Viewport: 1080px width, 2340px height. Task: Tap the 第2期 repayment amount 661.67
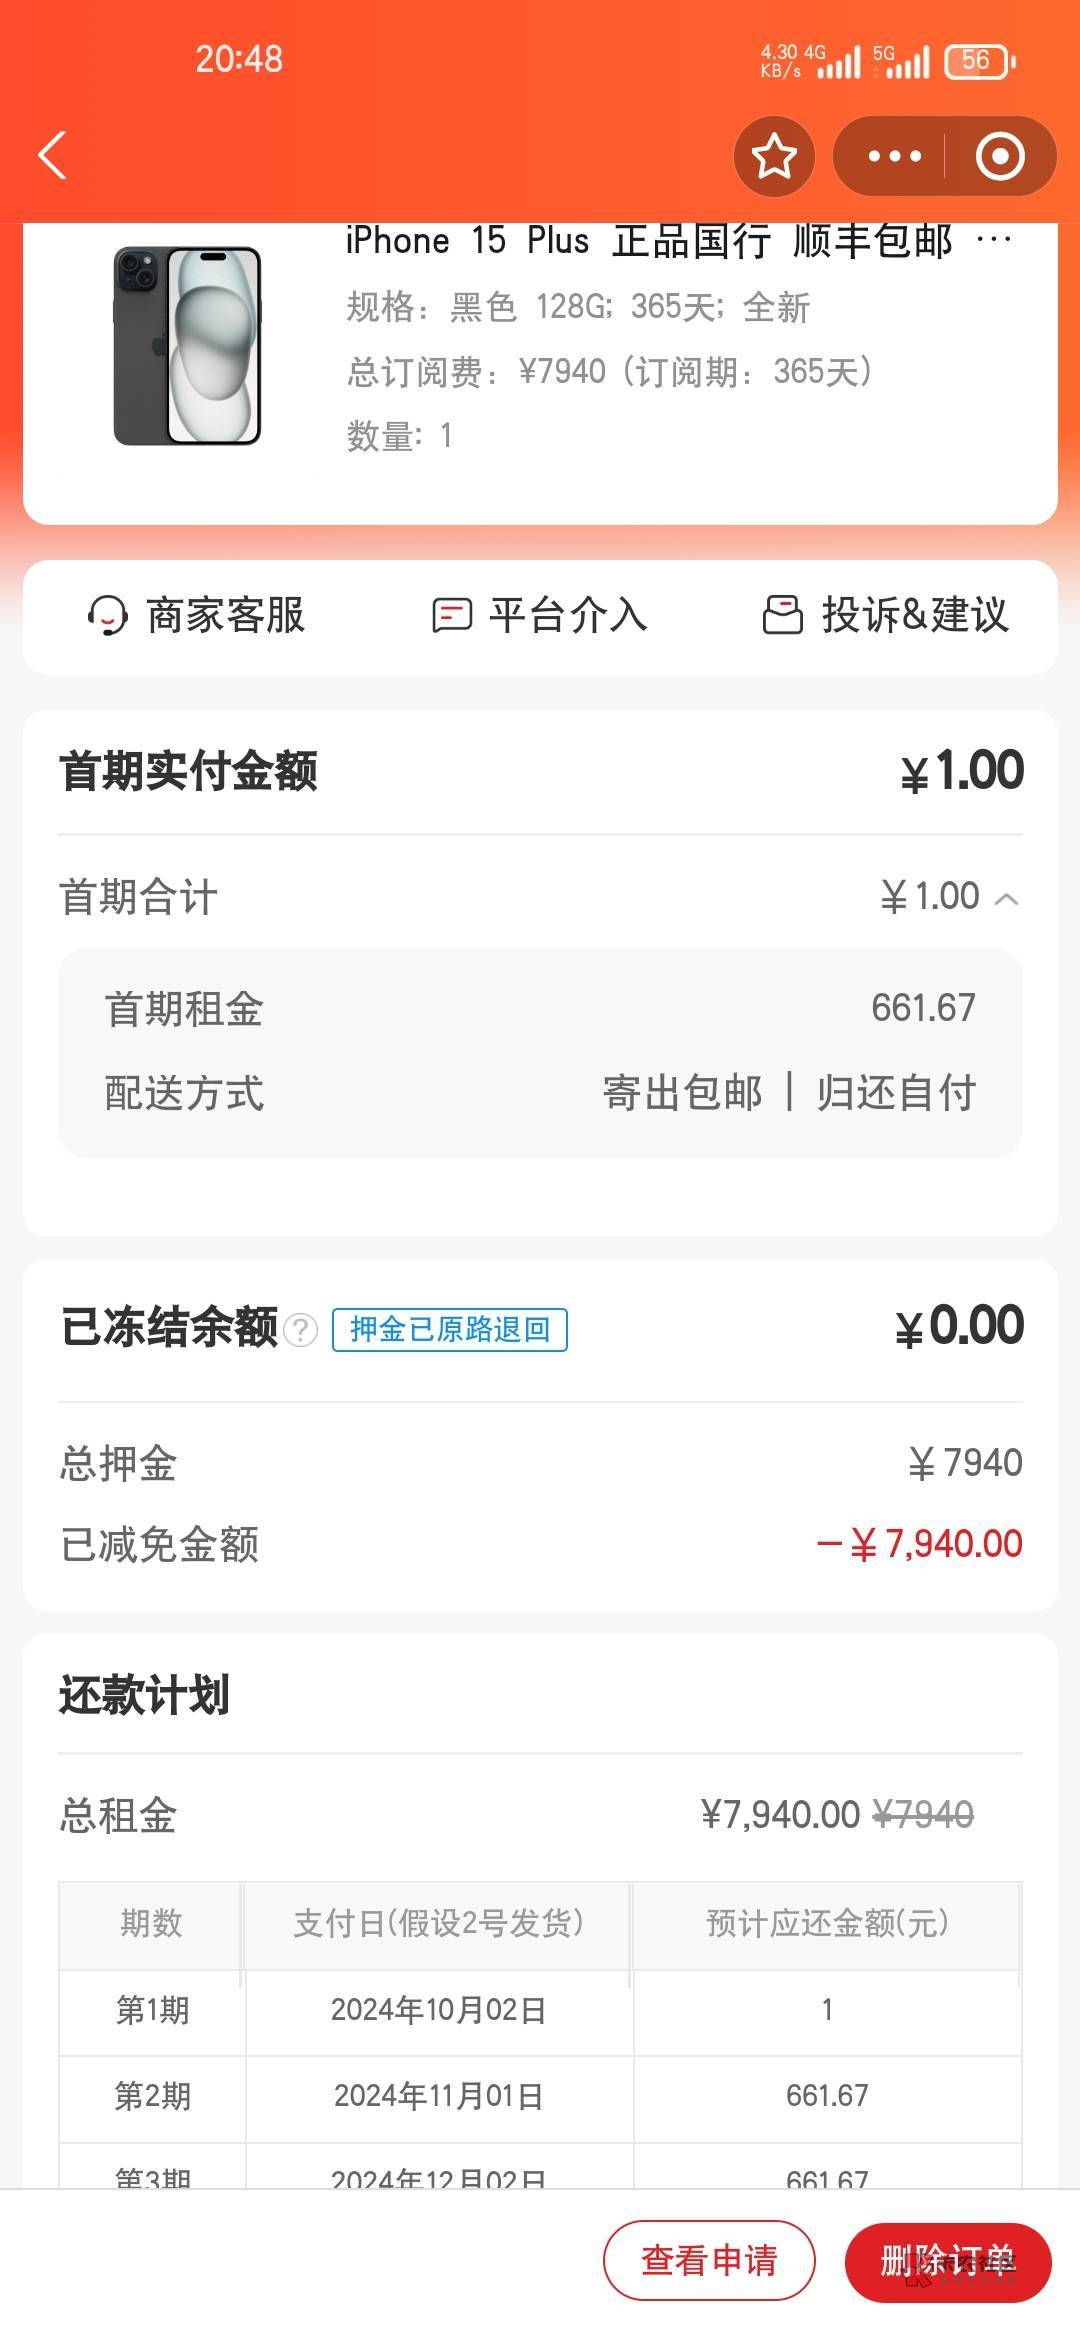[x=827, y=2095]
